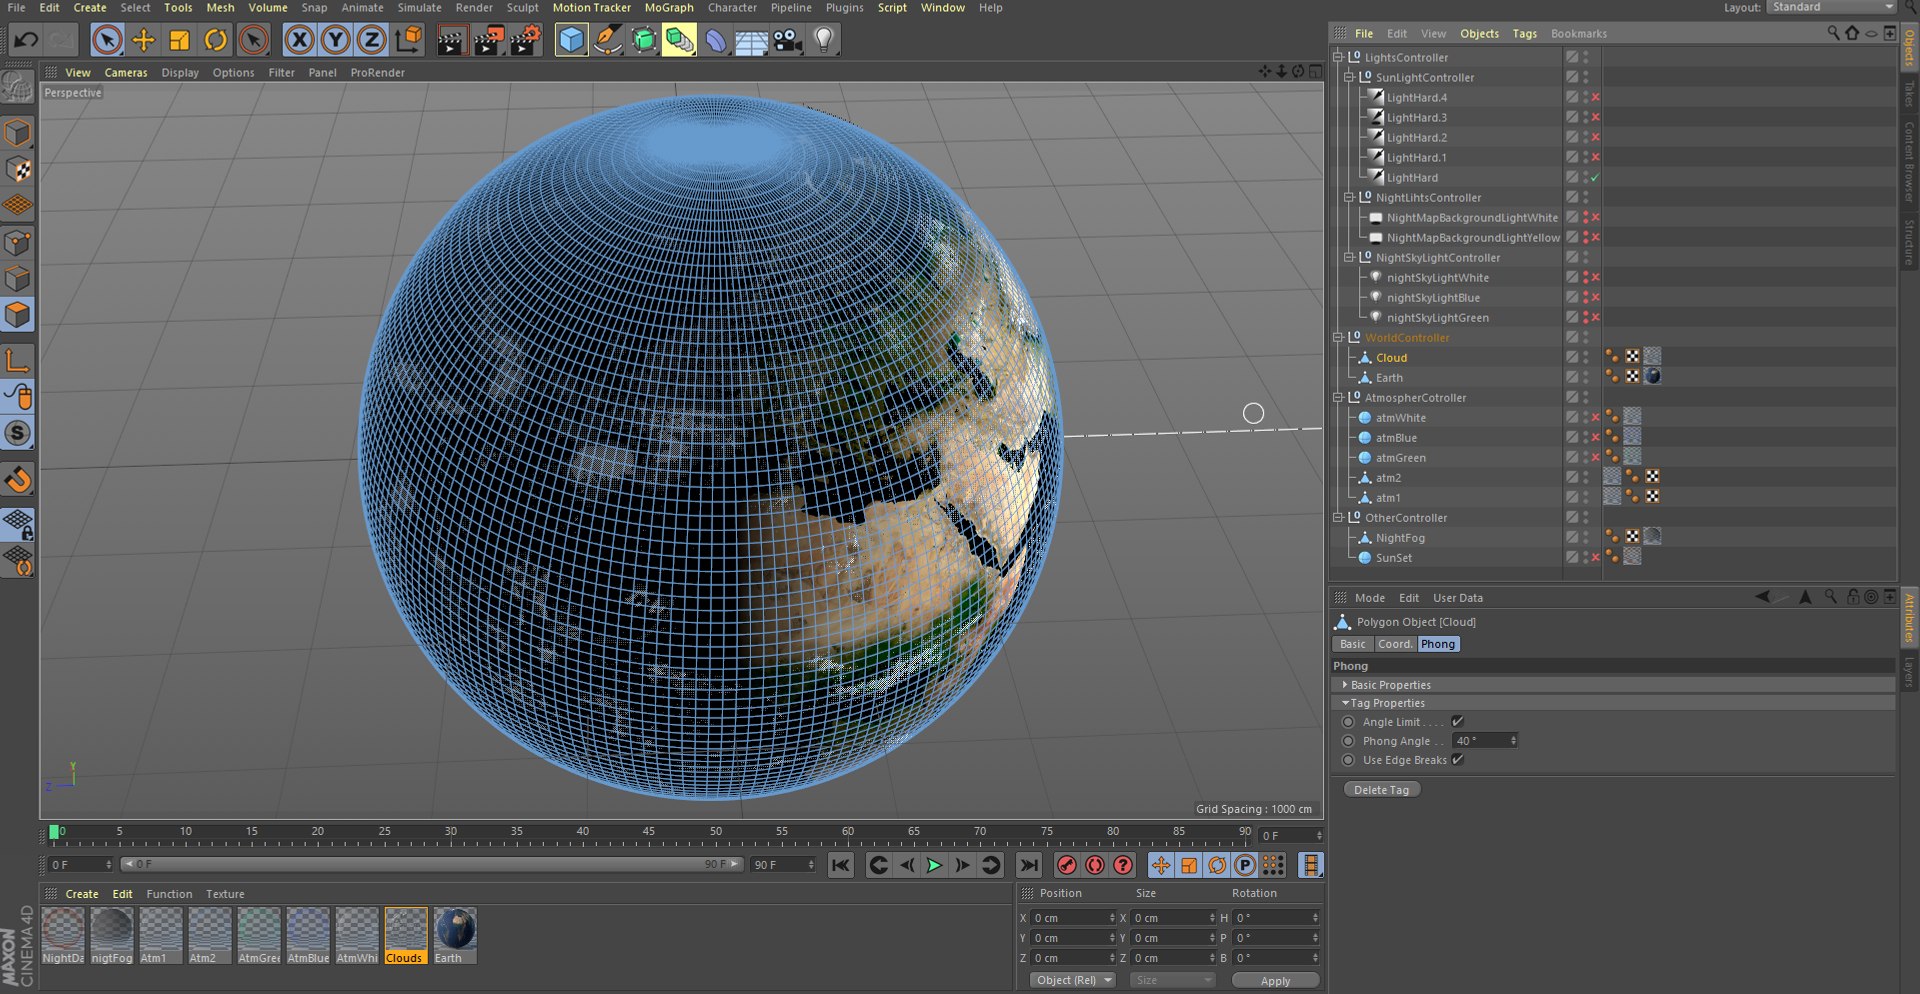Toggle Autokeying button

pyautogui.click(x=1095, y=866)
